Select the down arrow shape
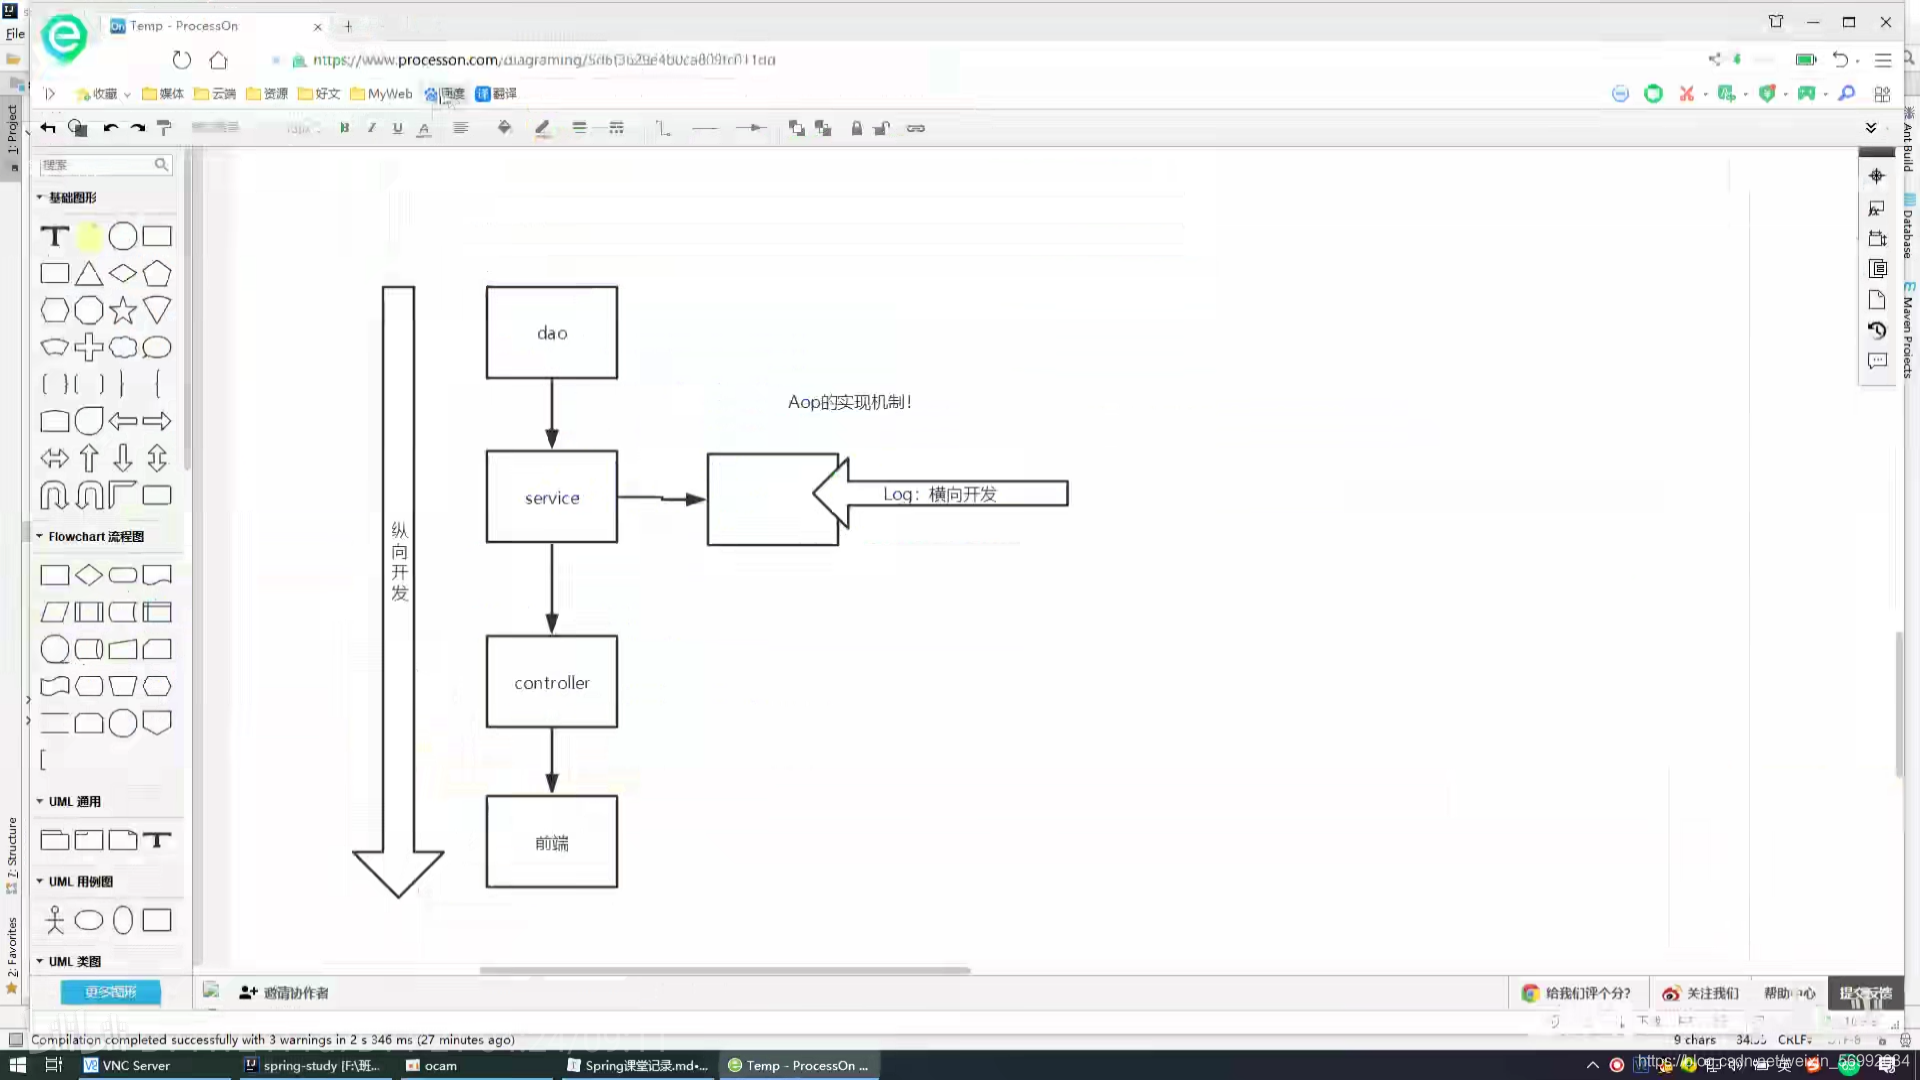 pyautogui.click(x=123, y=458)
